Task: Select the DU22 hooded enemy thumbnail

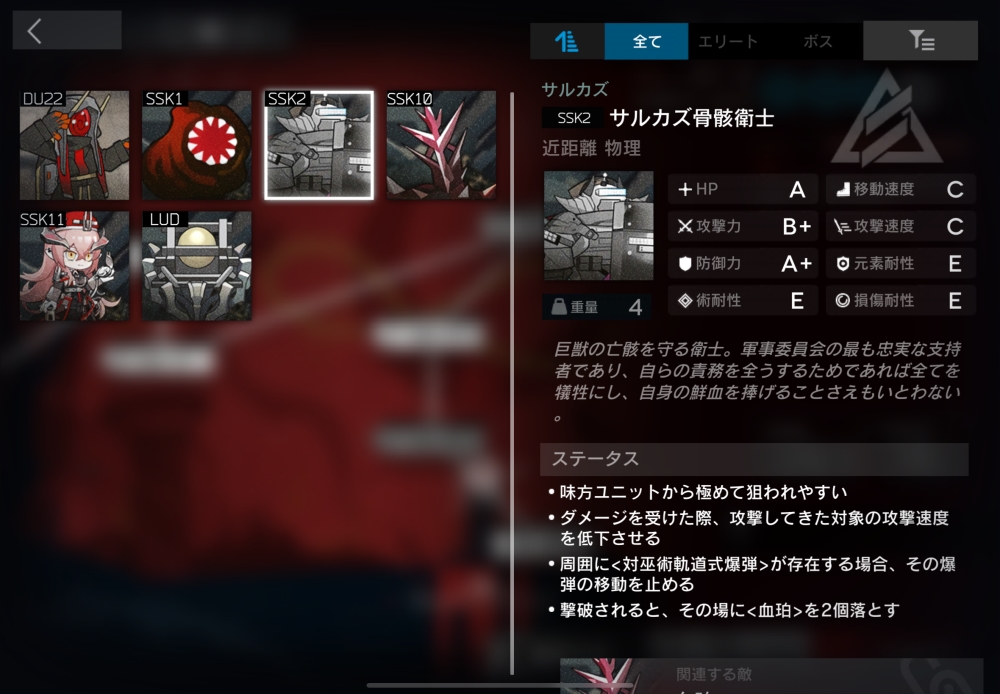Action: (75, 145)
